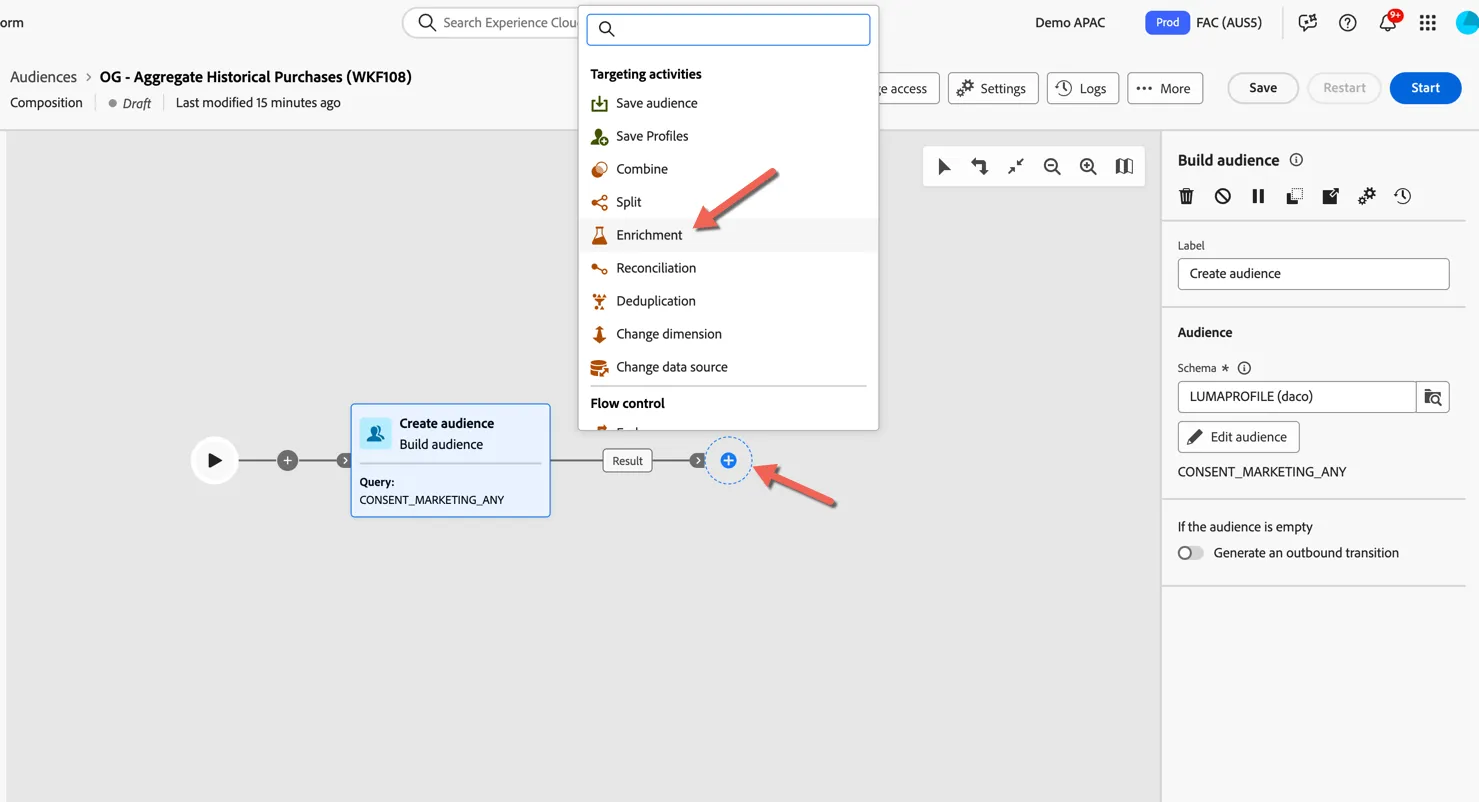Open the notifications bell
The image size is (1479, 802).
click(1388, 22)
